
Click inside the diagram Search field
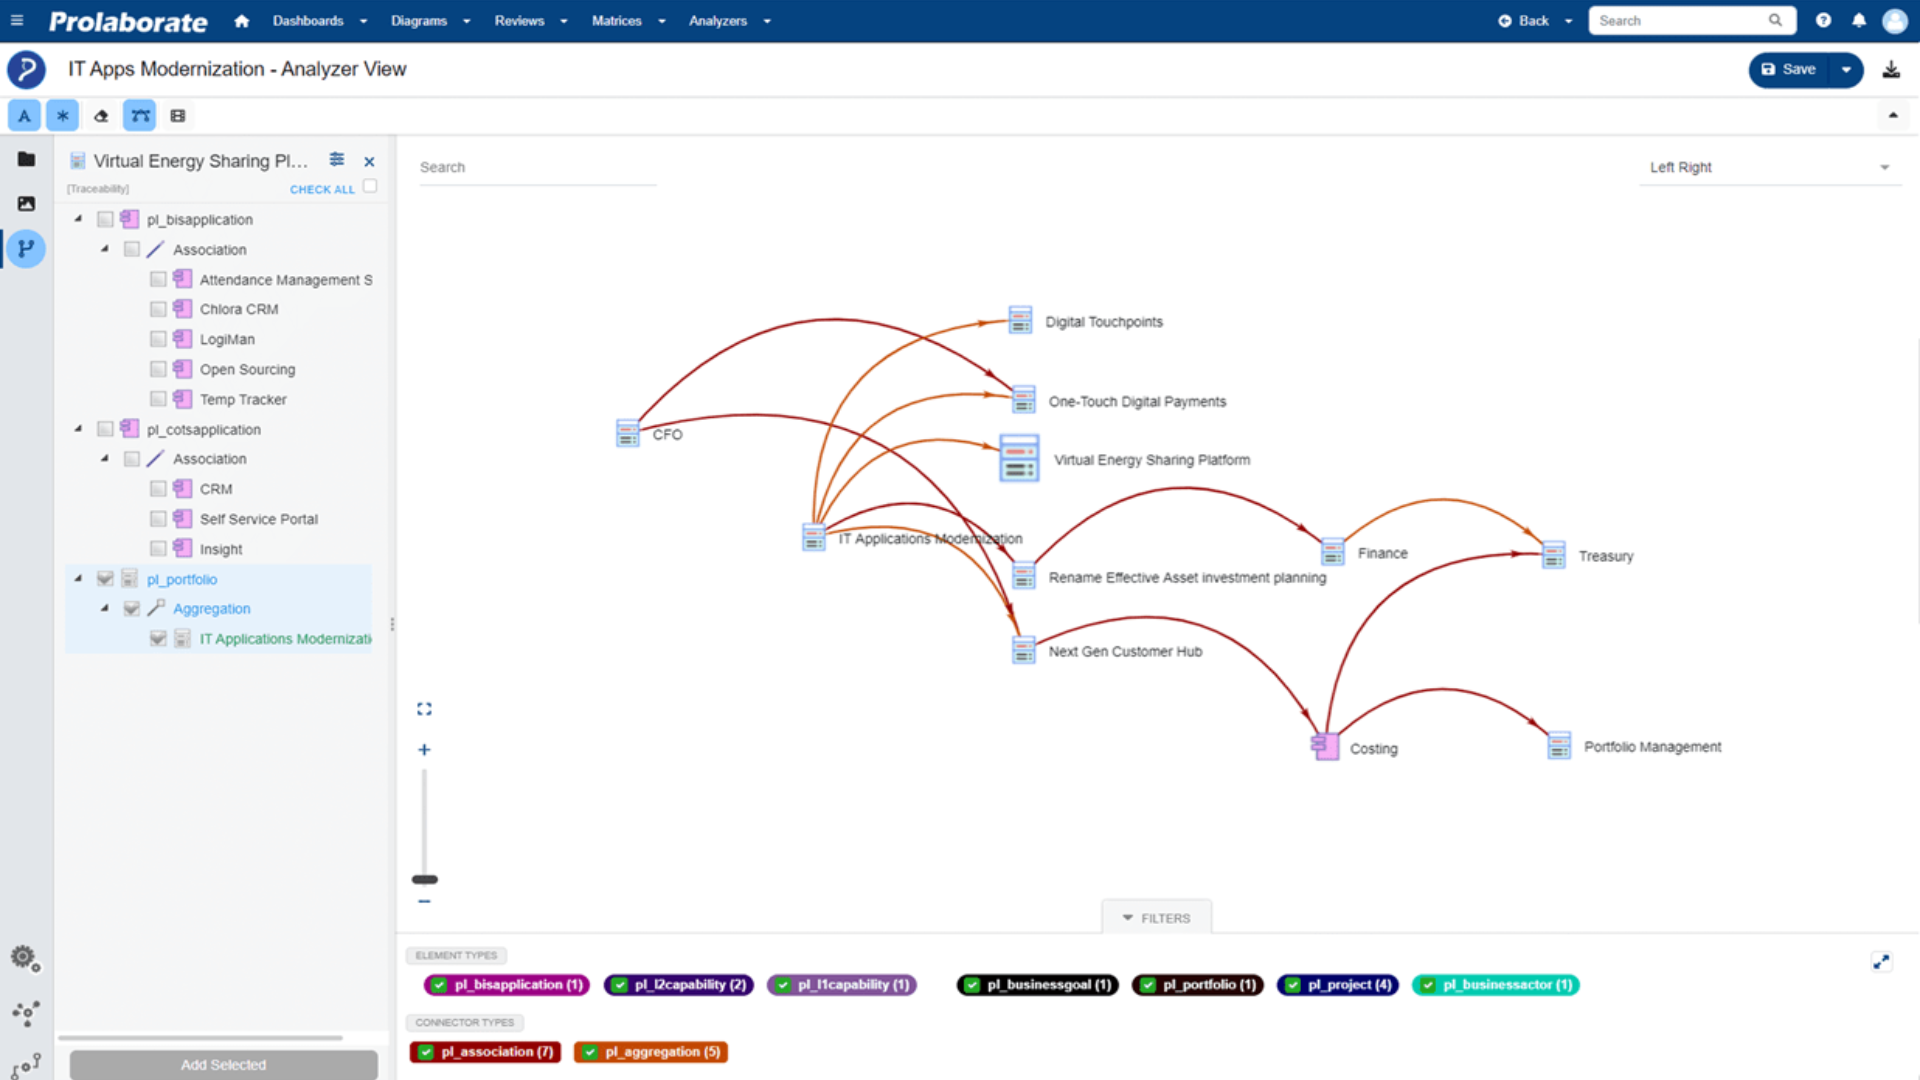coord(537,167)
